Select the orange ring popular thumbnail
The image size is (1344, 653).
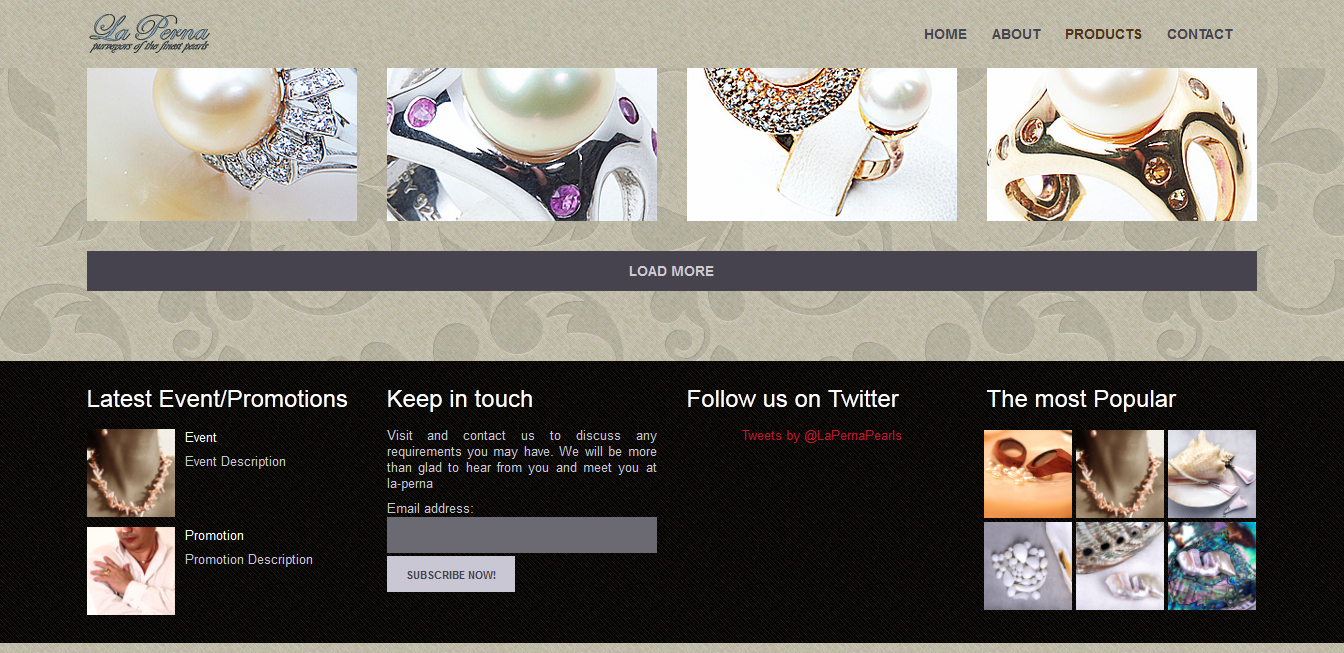click(1028, 474)
